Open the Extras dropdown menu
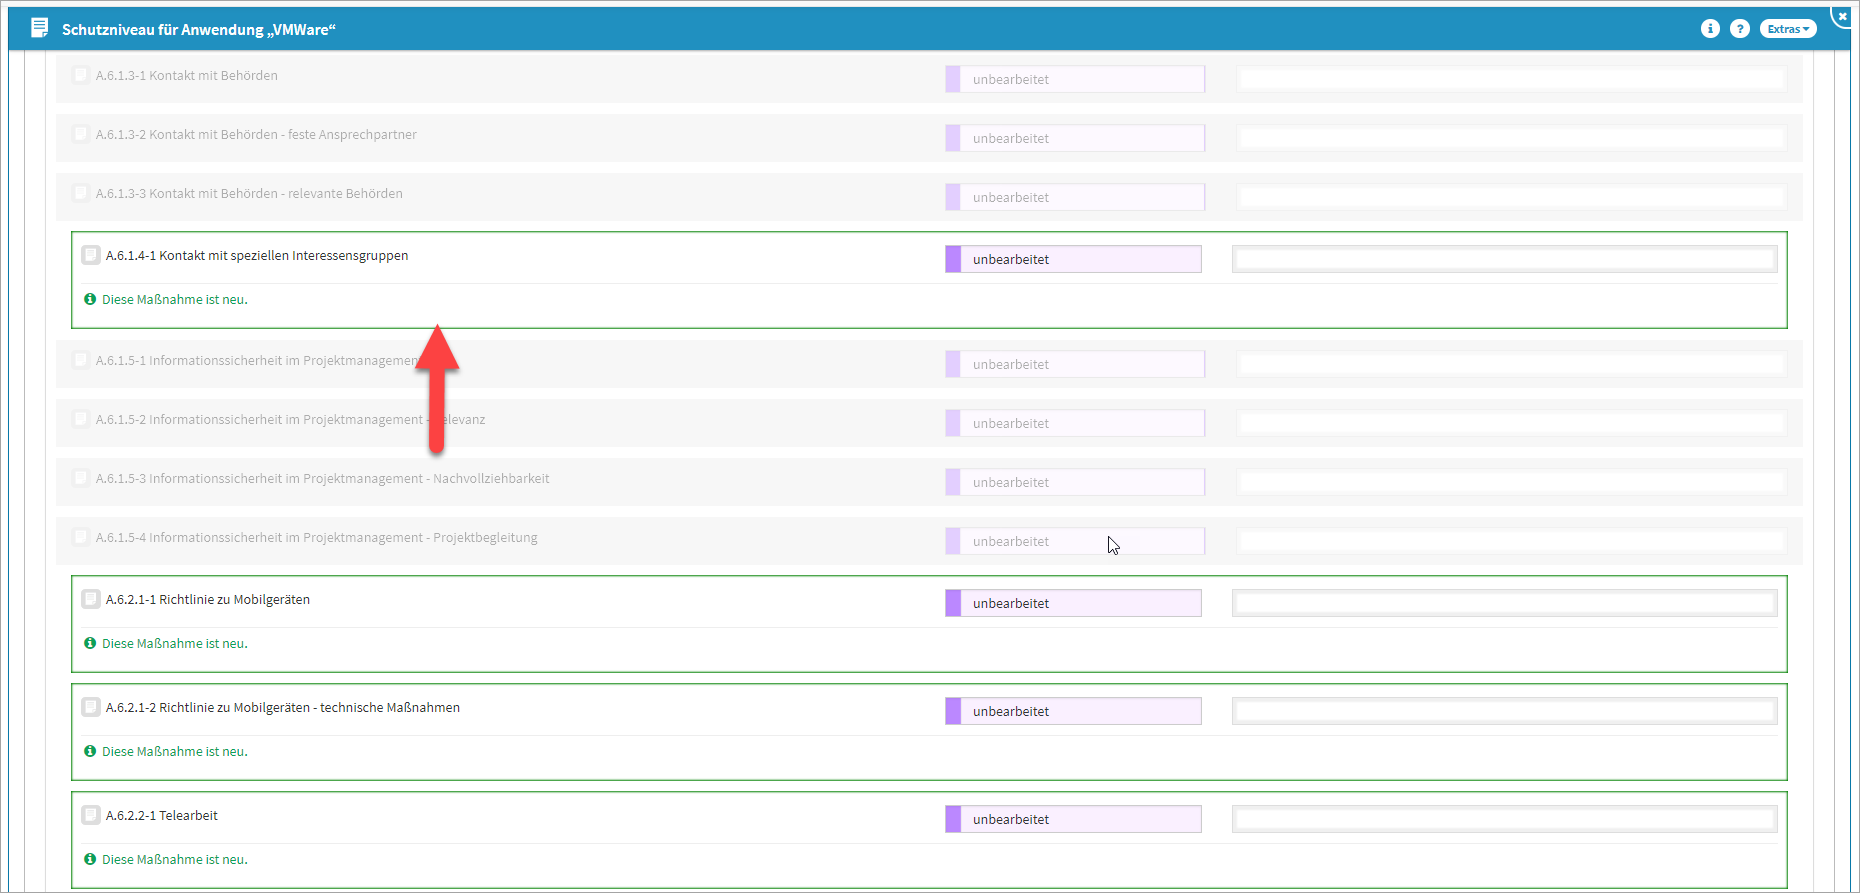1860x893 pixels. 1788,29
